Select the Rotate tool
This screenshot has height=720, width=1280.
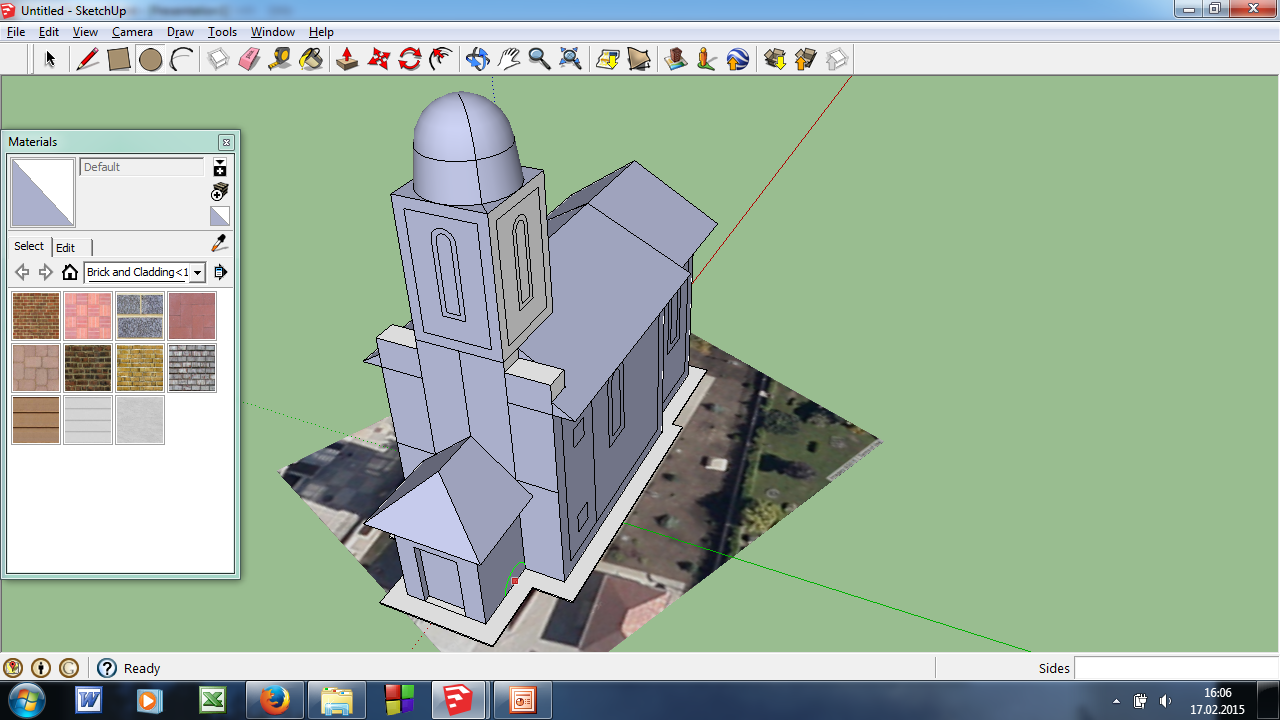tap(409, 60)
